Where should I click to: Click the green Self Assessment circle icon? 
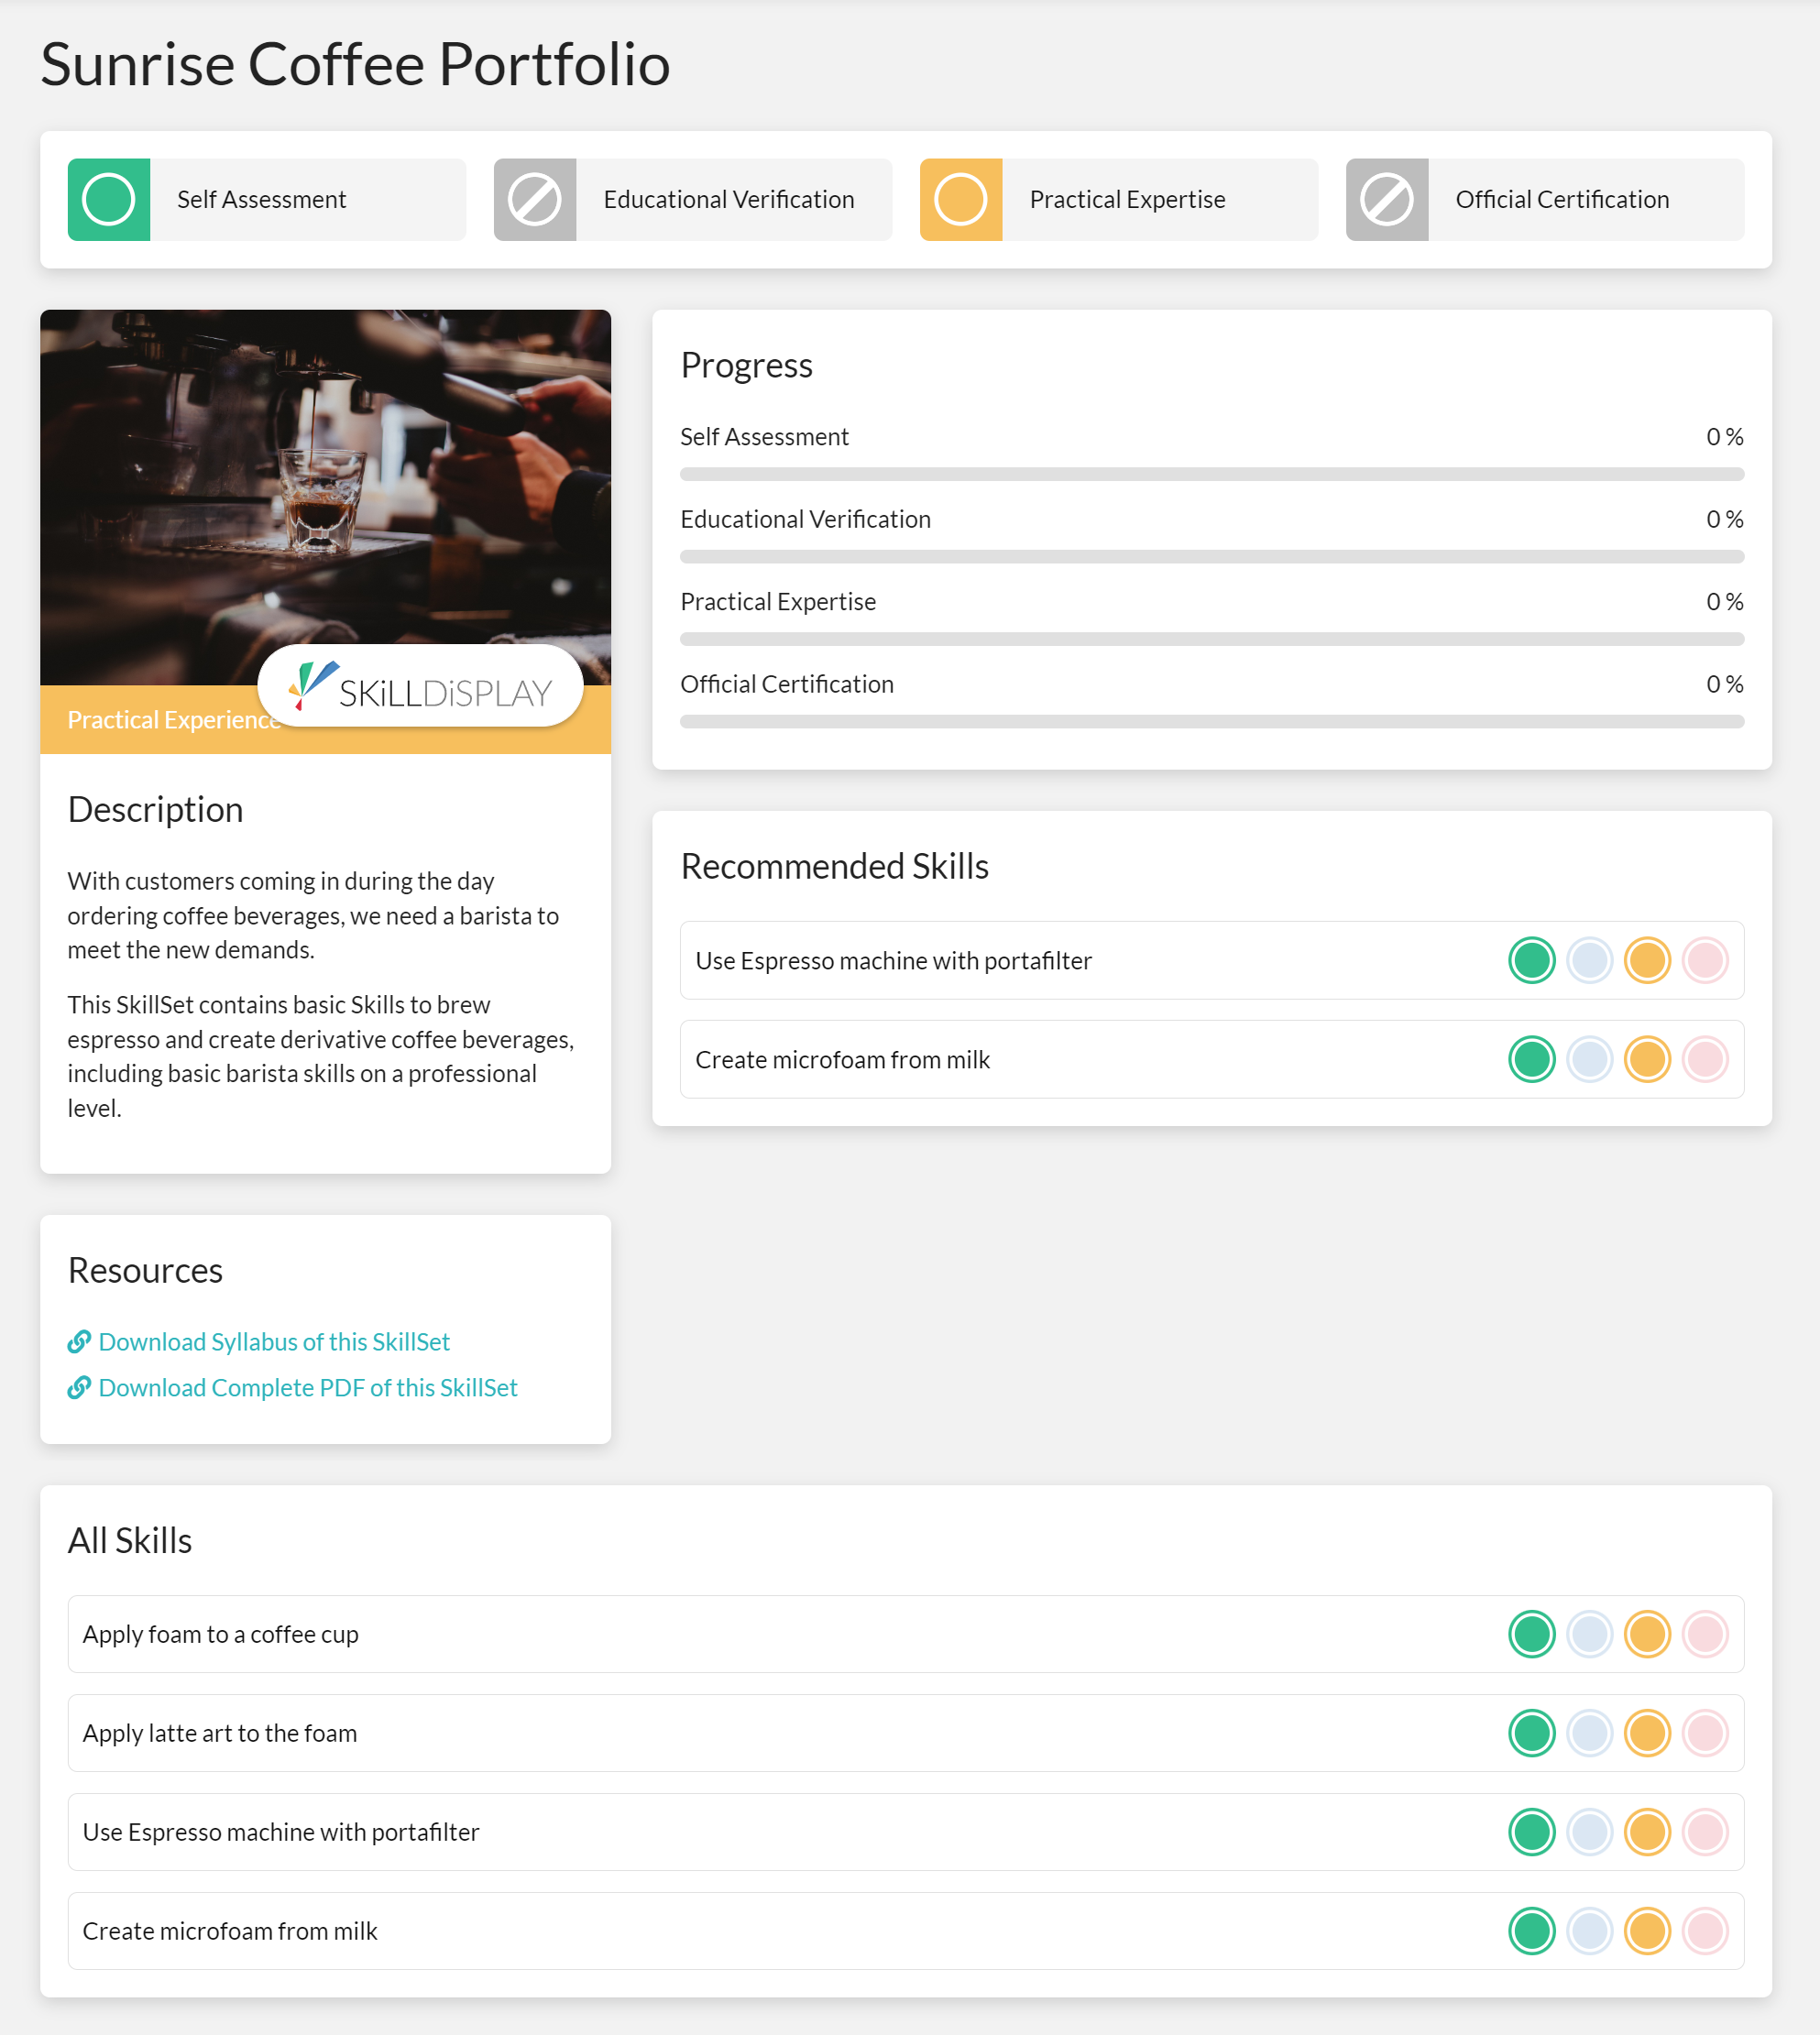pos(109,199)
